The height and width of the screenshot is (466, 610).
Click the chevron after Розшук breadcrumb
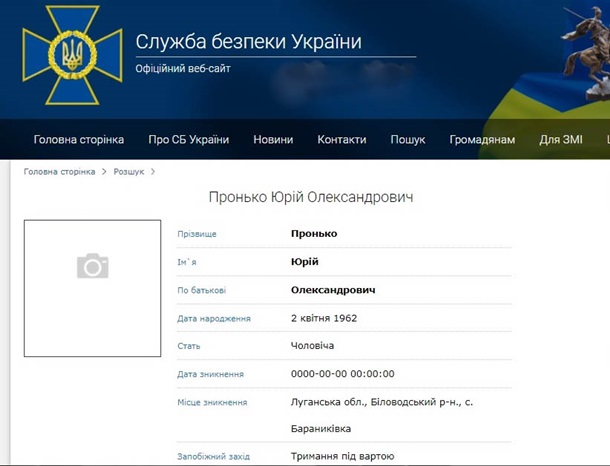153,172
